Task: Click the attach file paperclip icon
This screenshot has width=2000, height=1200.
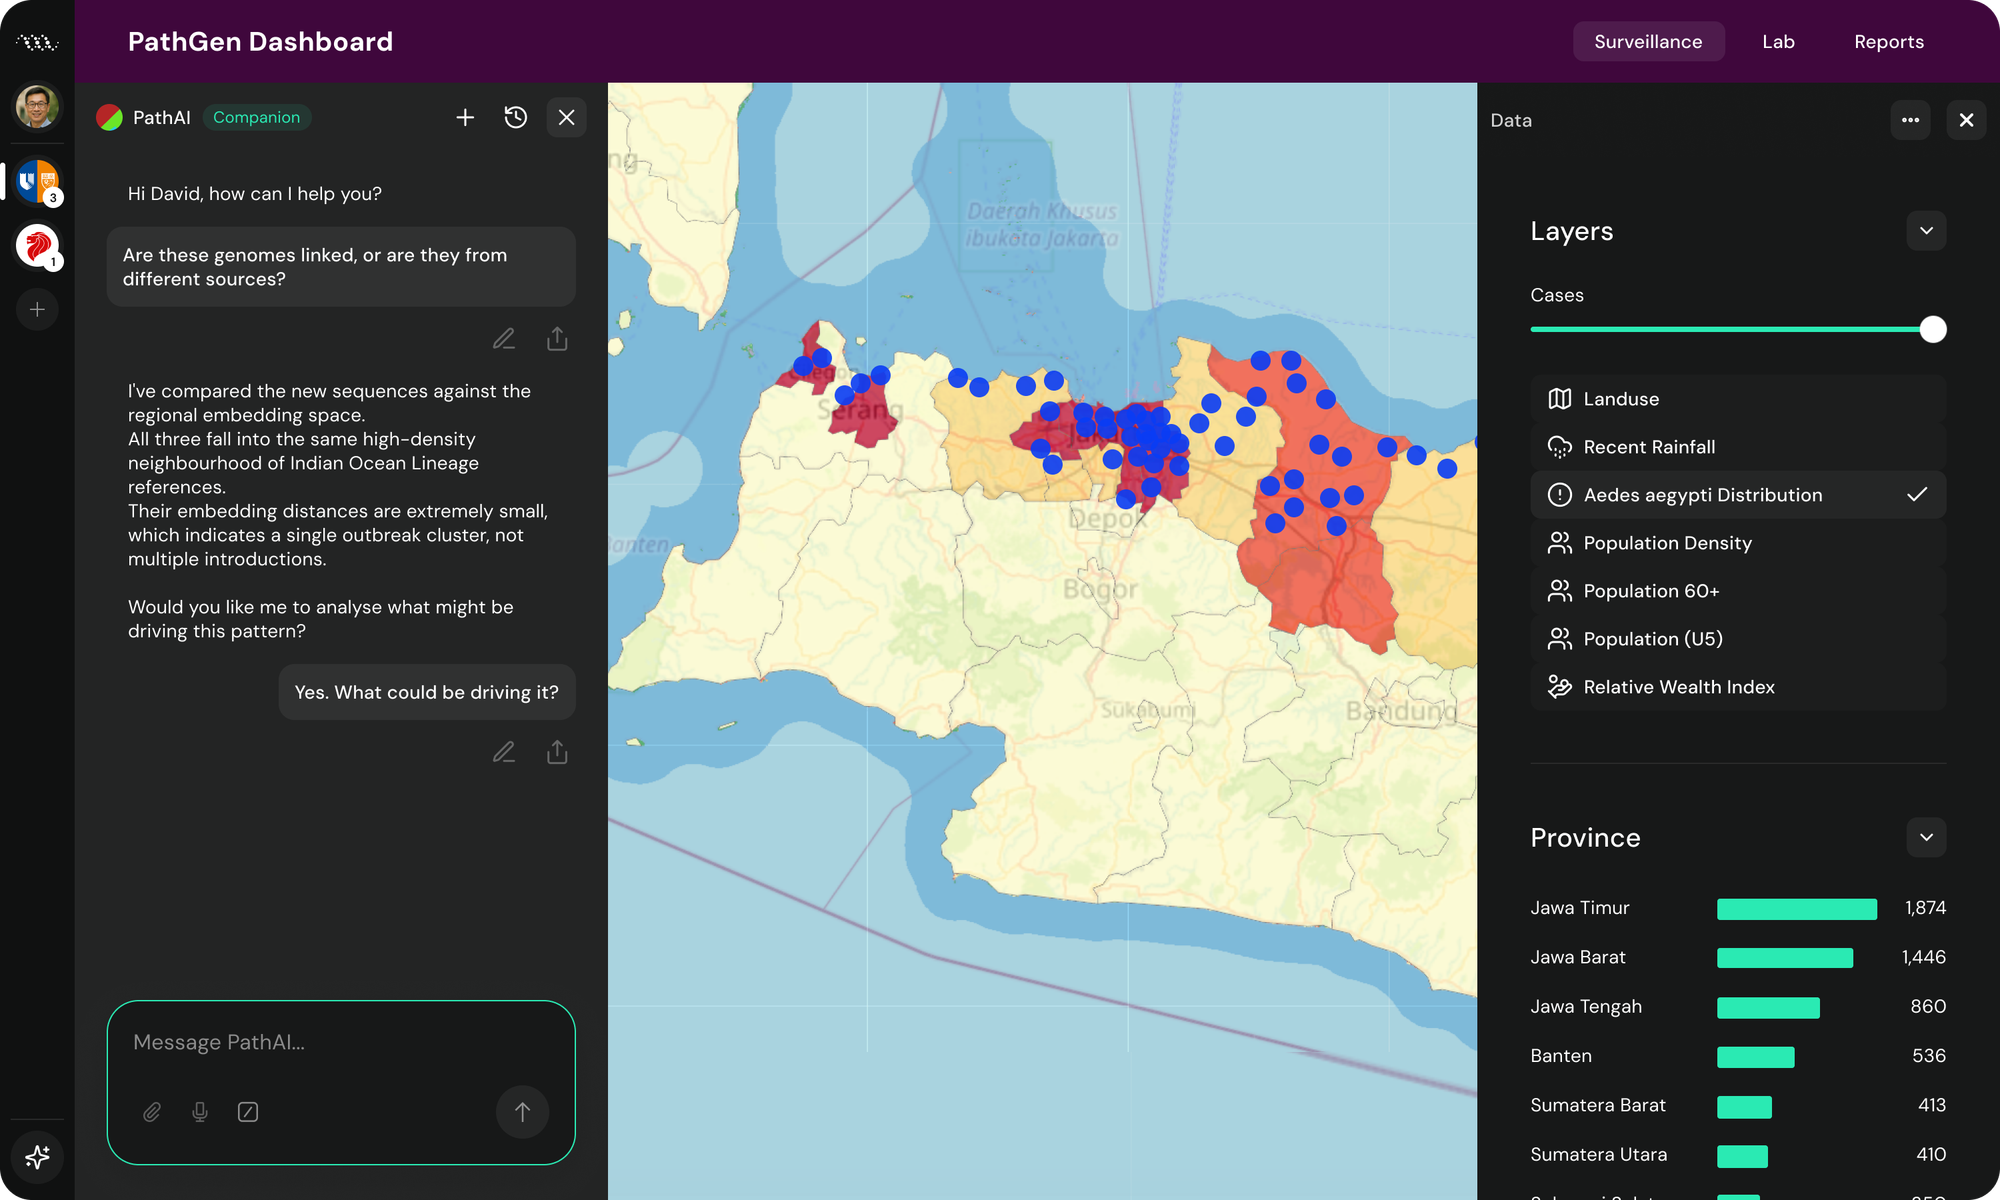Action: (152, 1112)
